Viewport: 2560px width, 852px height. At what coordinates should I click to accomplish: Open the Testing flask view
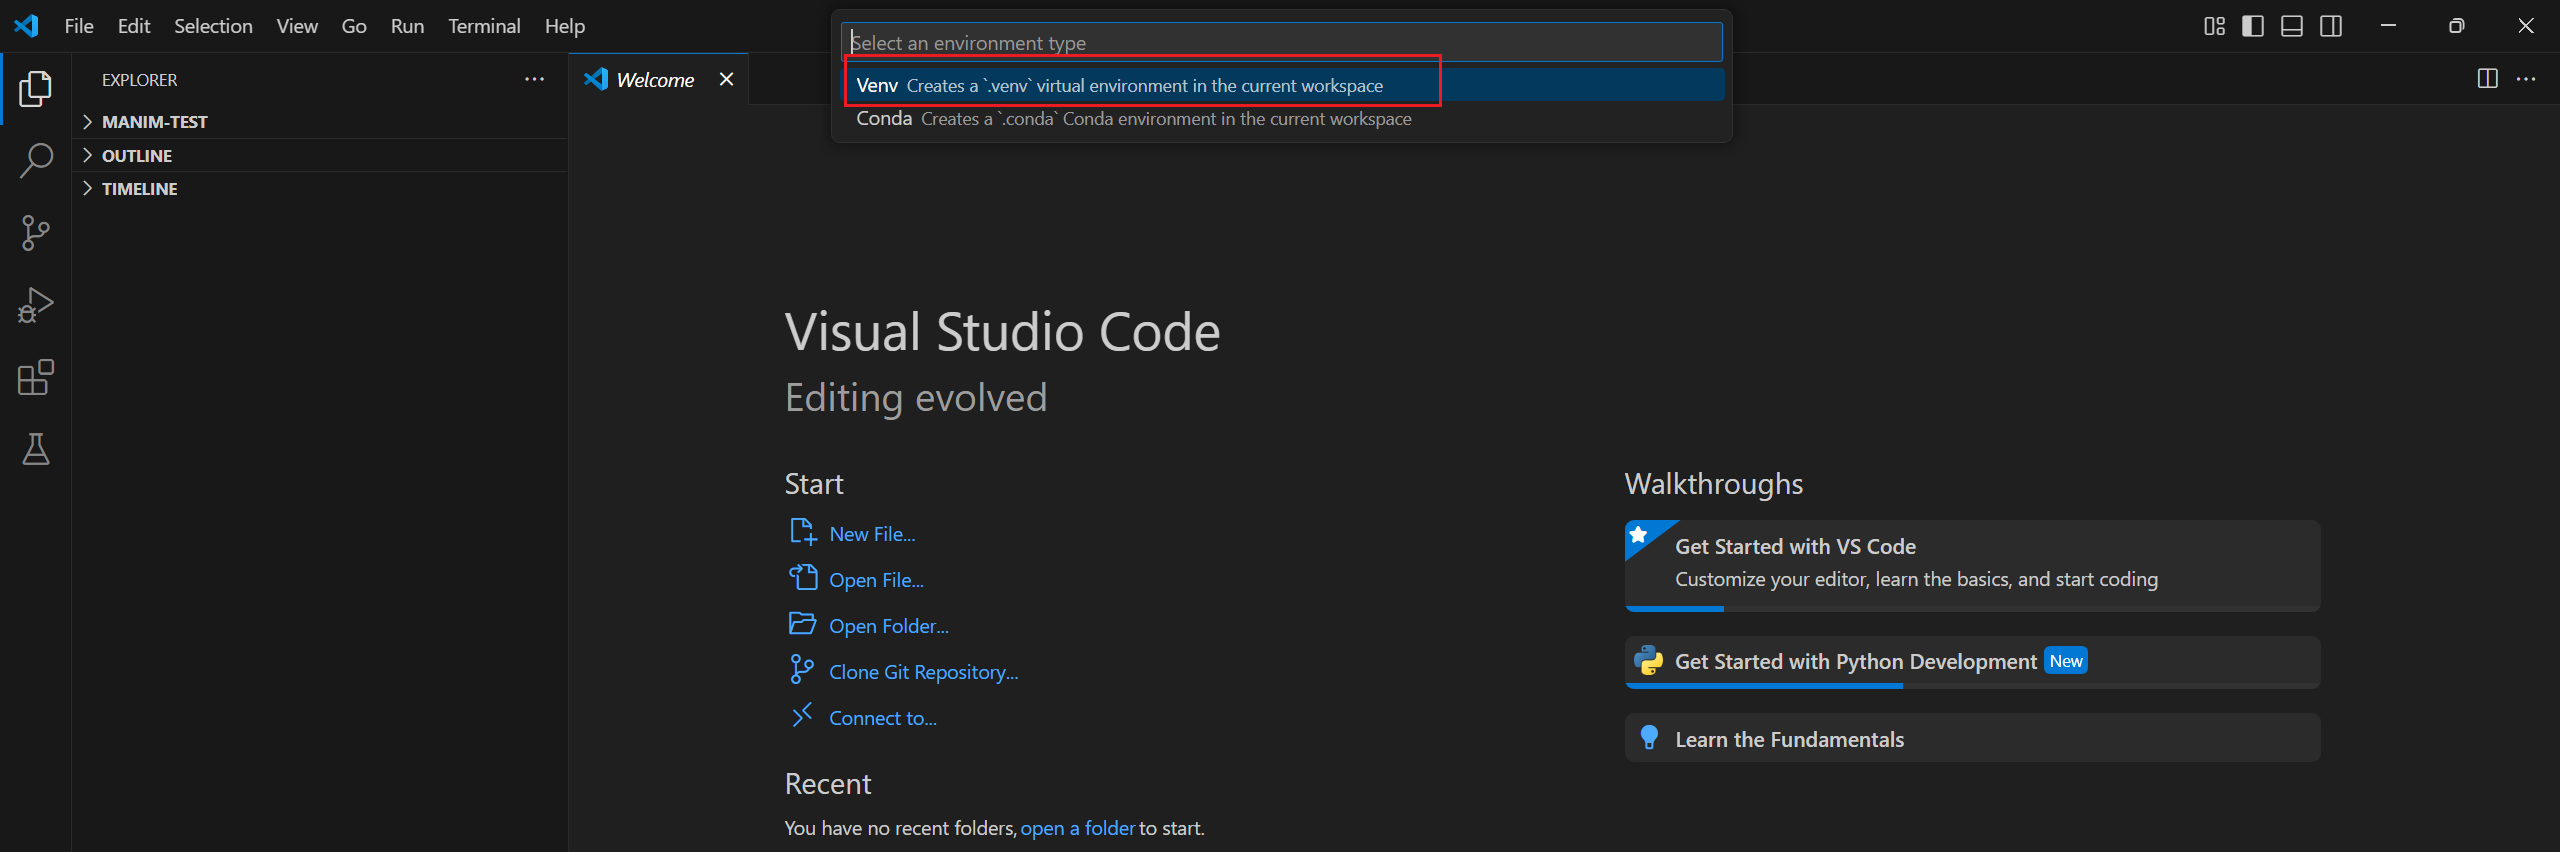(x=35, y=450)
